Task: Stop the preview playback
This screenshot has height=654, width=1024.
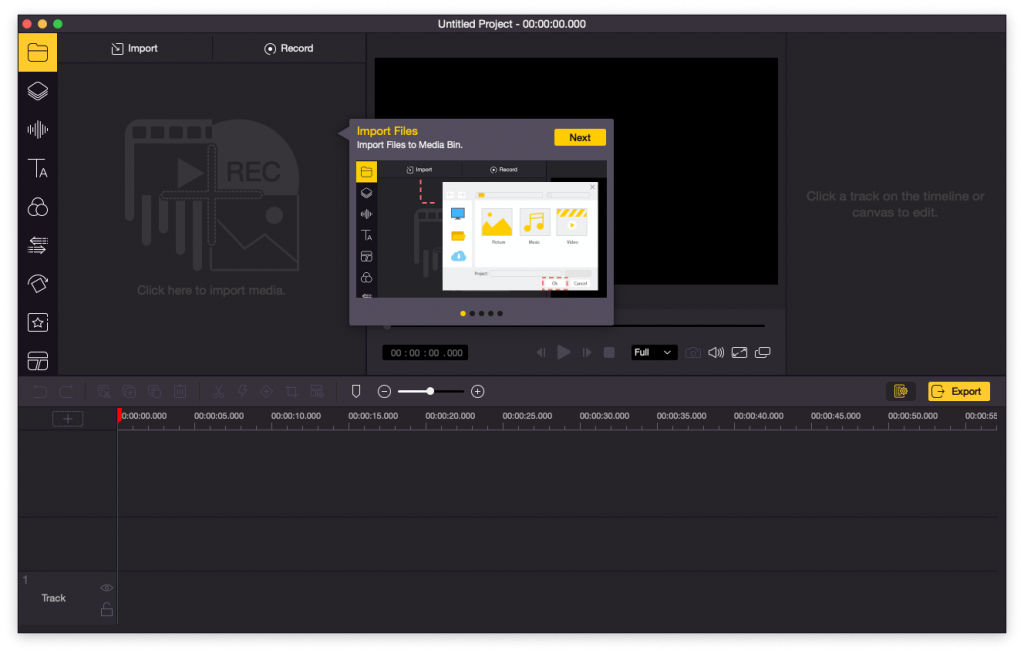Action: tap(609, 353)
